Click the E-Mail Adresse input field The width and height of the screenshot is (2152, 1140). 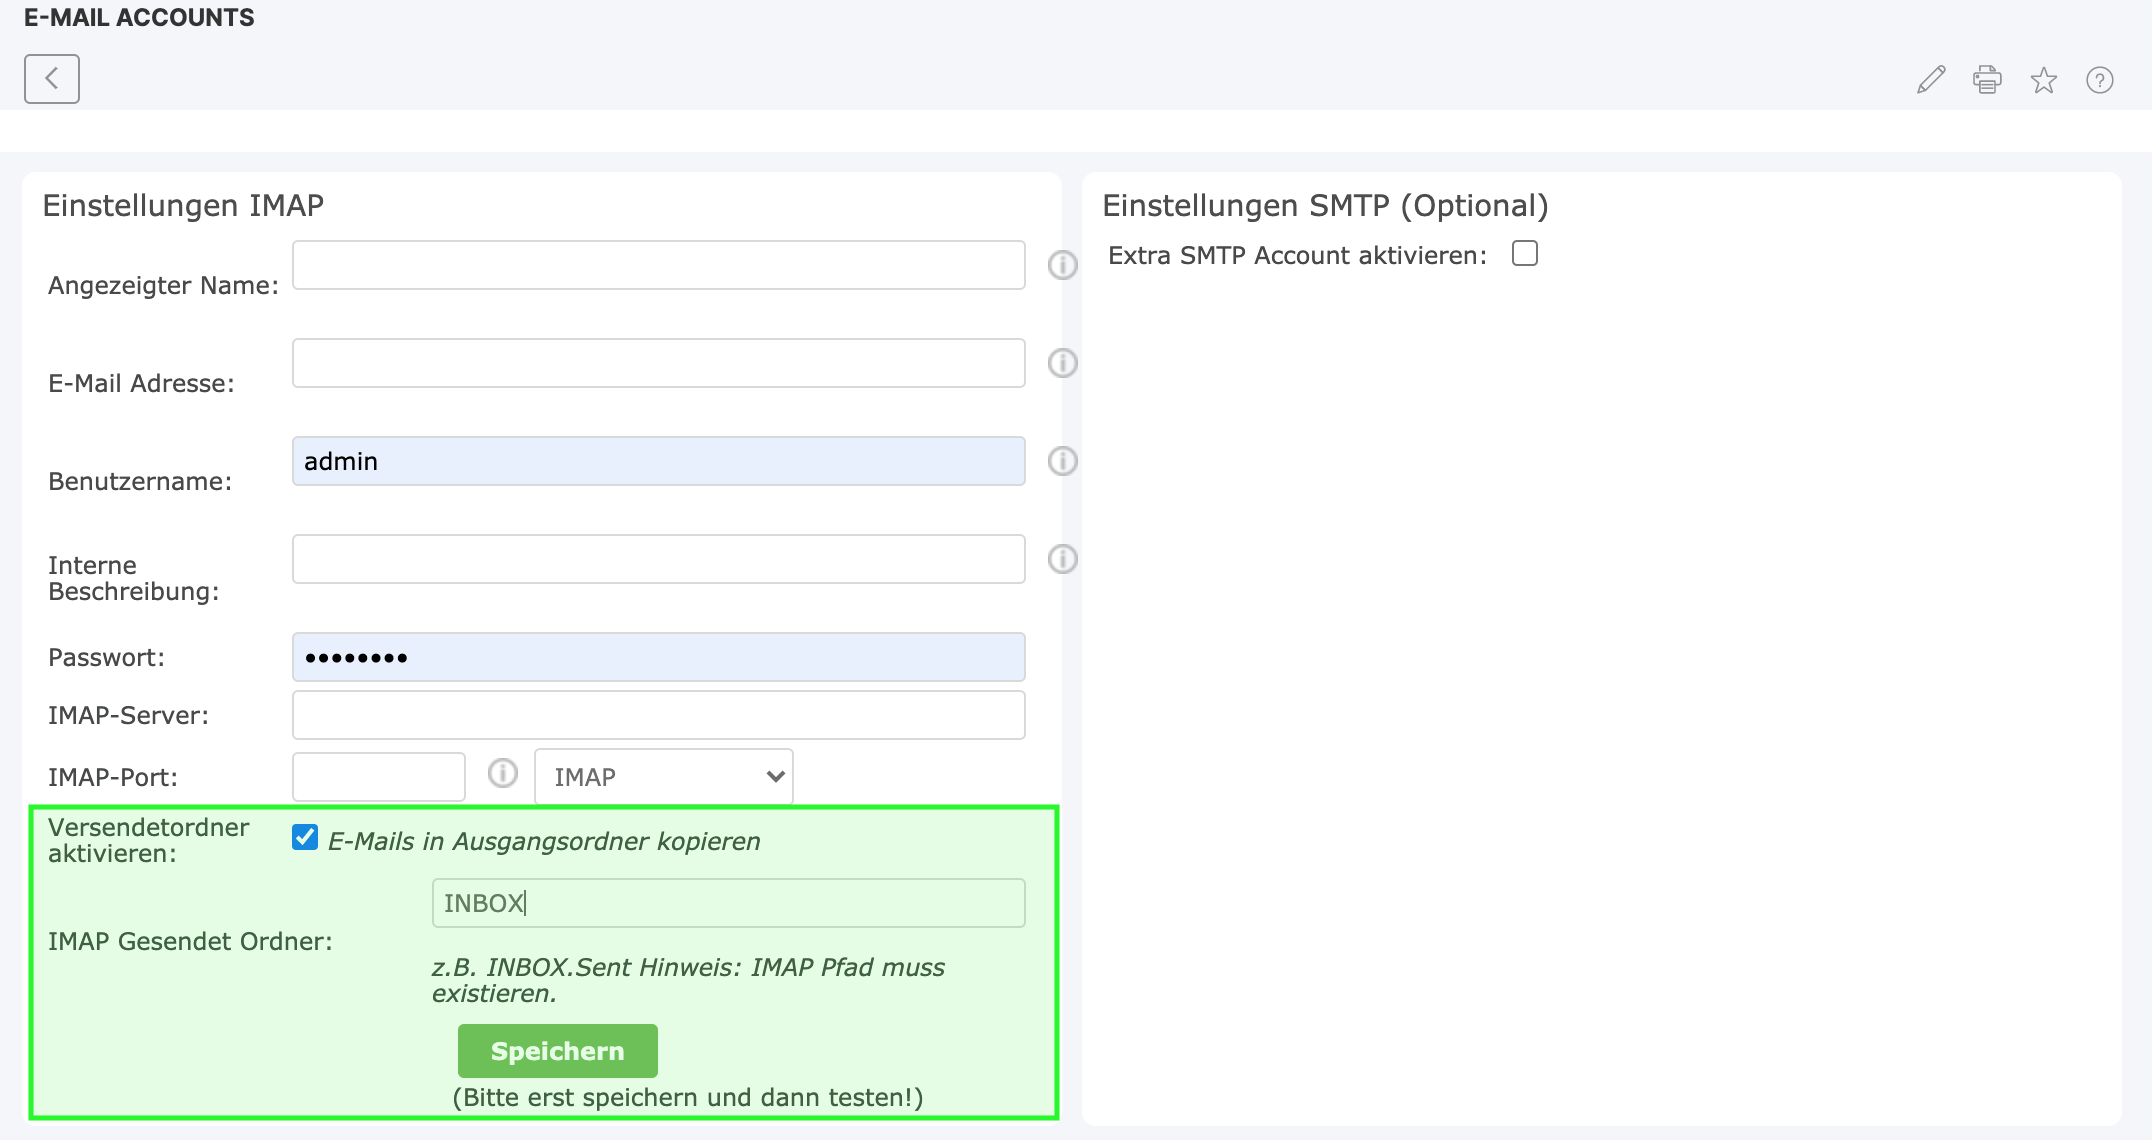[x=658, y=363]
